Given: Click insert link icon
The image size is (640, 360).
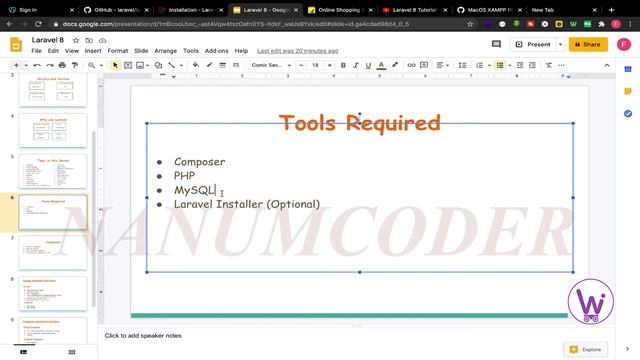Looking at the screenshot, I should click(411, 65).
